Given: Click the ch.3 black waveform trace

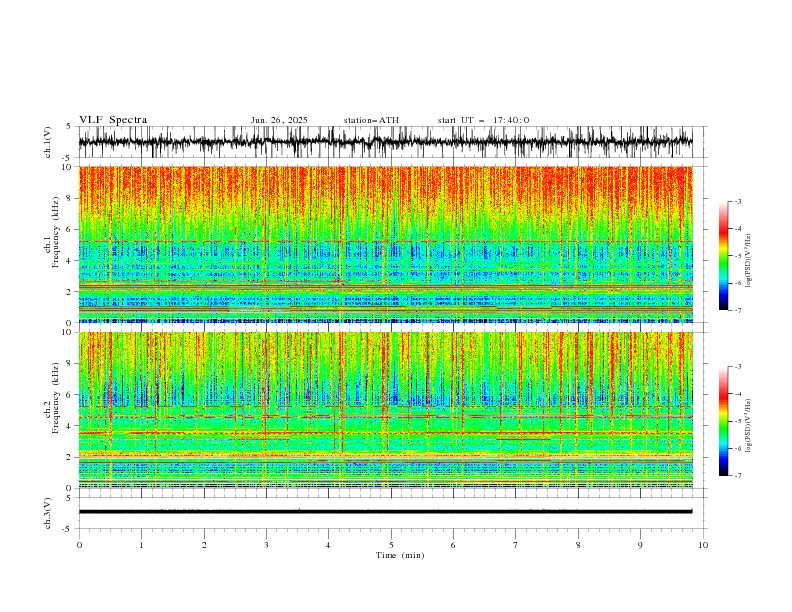Looking at the screenshot, I should pyautogui.click(x=385, y=512).
